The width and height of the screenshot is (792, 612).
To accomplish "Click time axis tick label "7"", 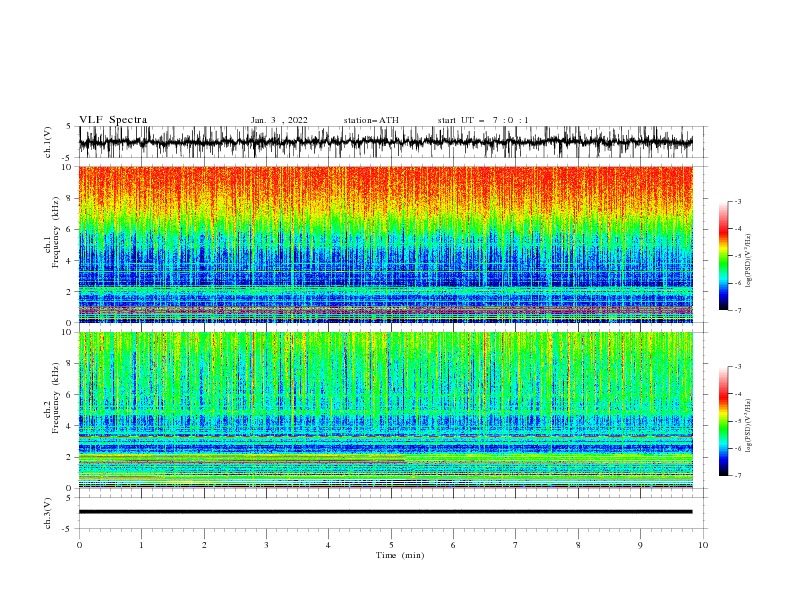I will tap(516, 545).
